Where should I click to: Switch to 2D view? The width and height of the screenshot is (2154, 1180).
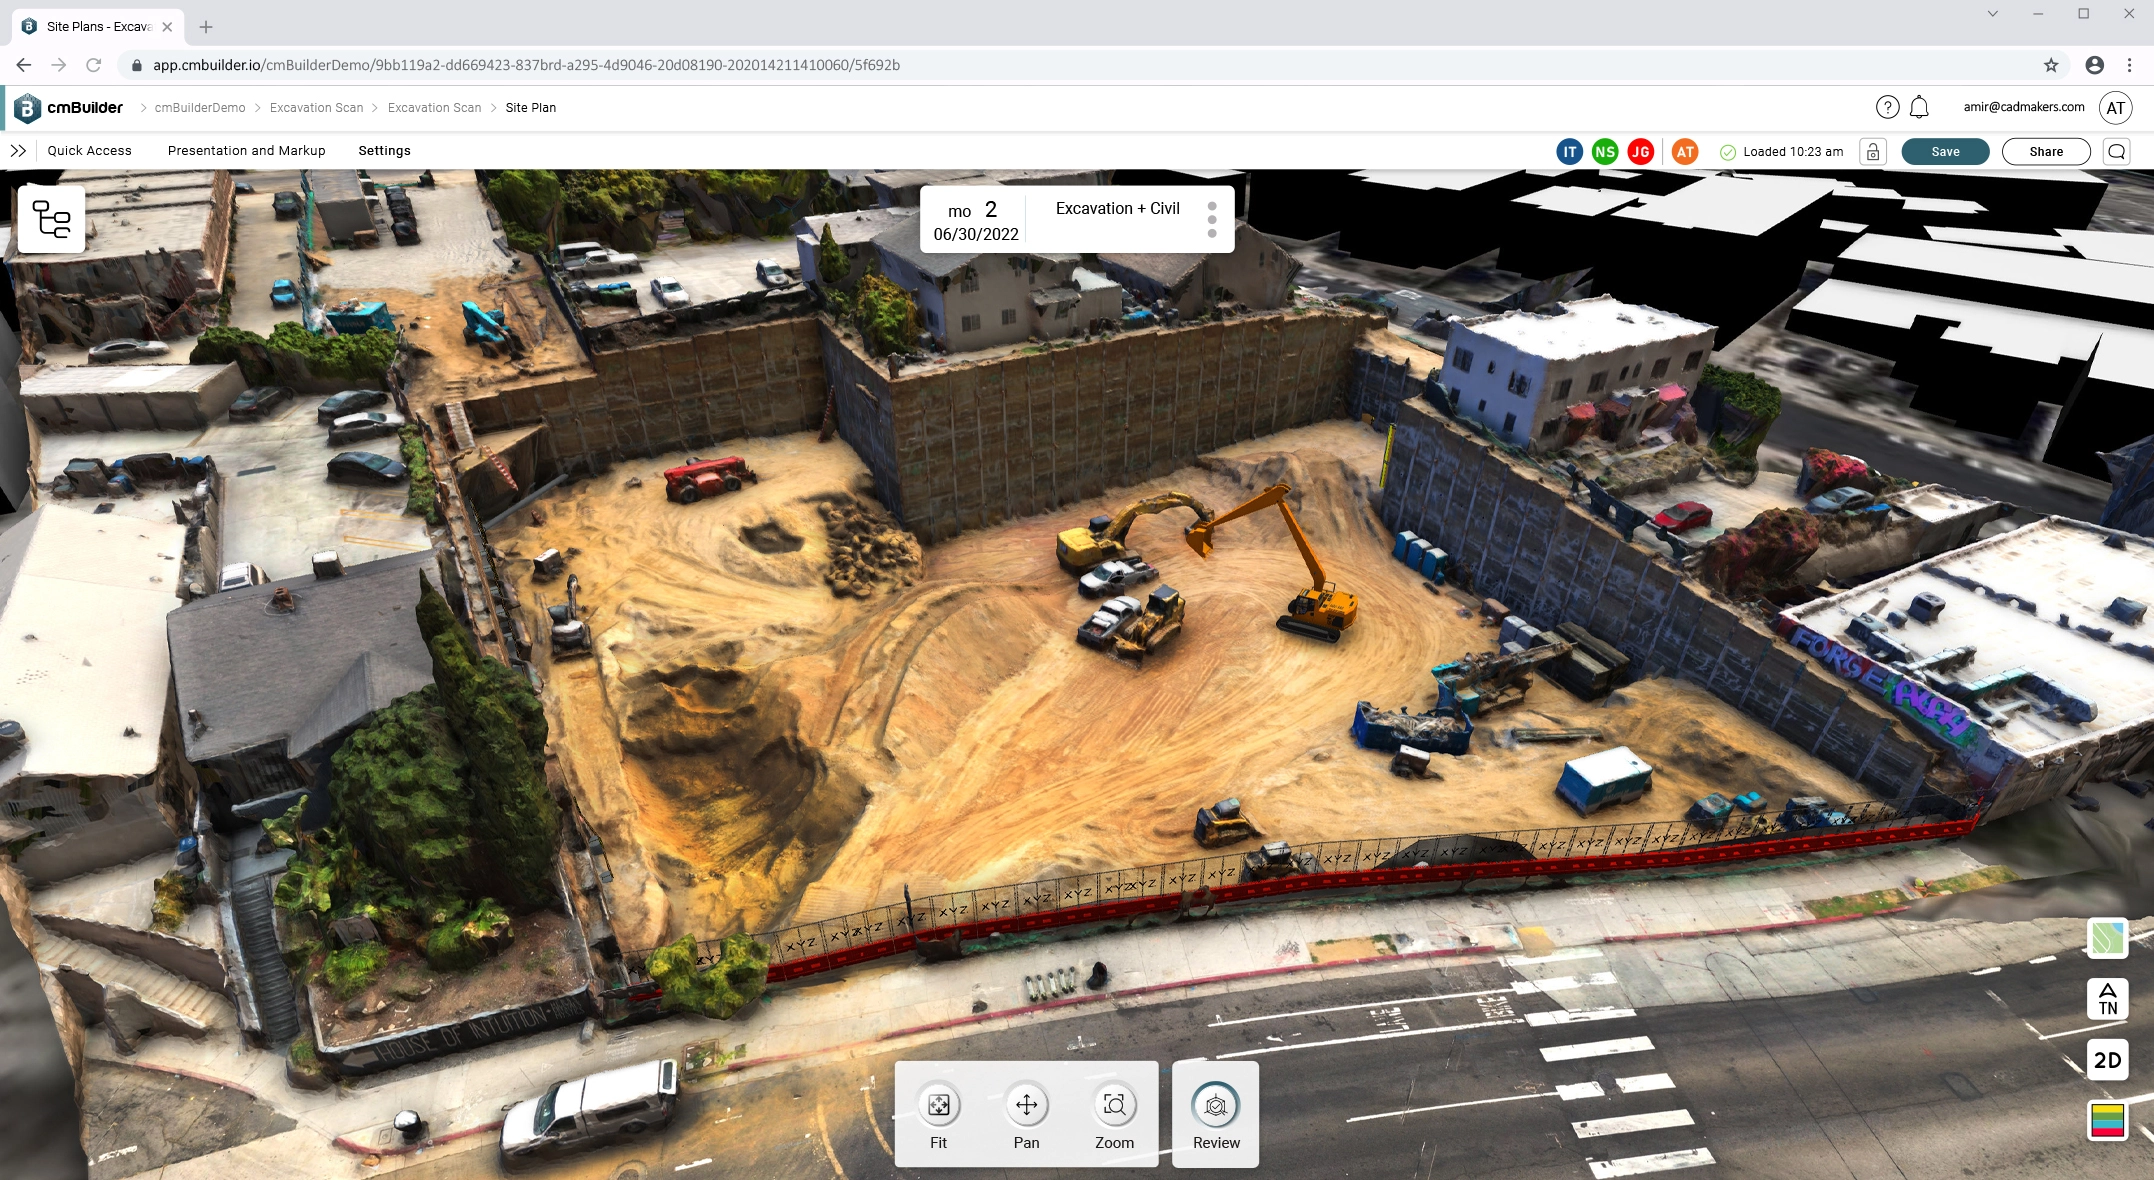click(2107, 1060)
